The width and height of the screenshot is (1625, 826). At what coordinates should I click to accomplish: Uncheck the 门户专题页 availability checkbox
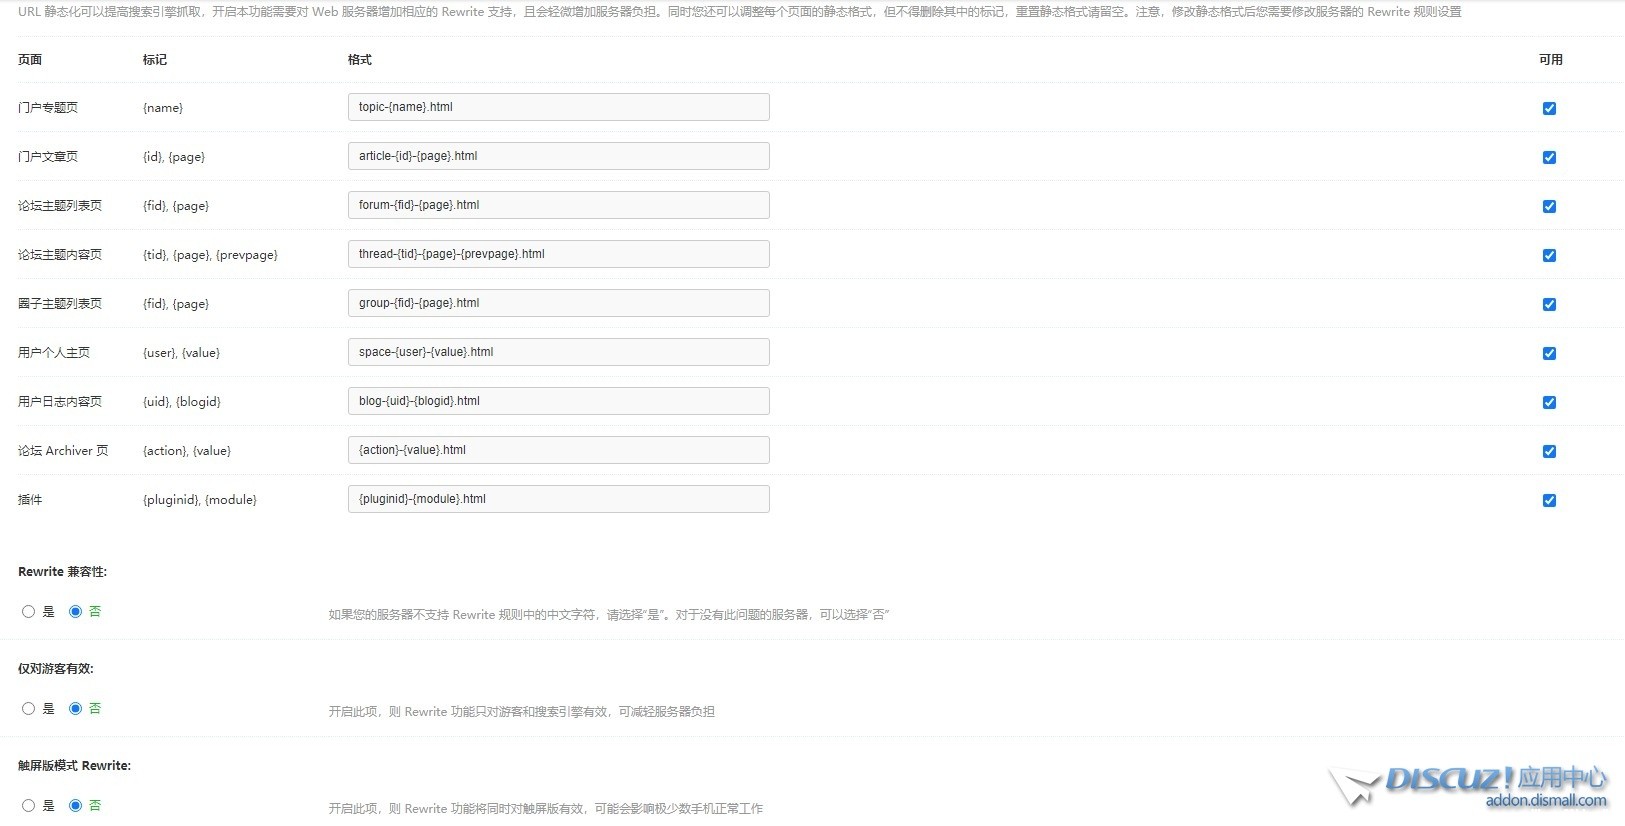(1549, 108)
